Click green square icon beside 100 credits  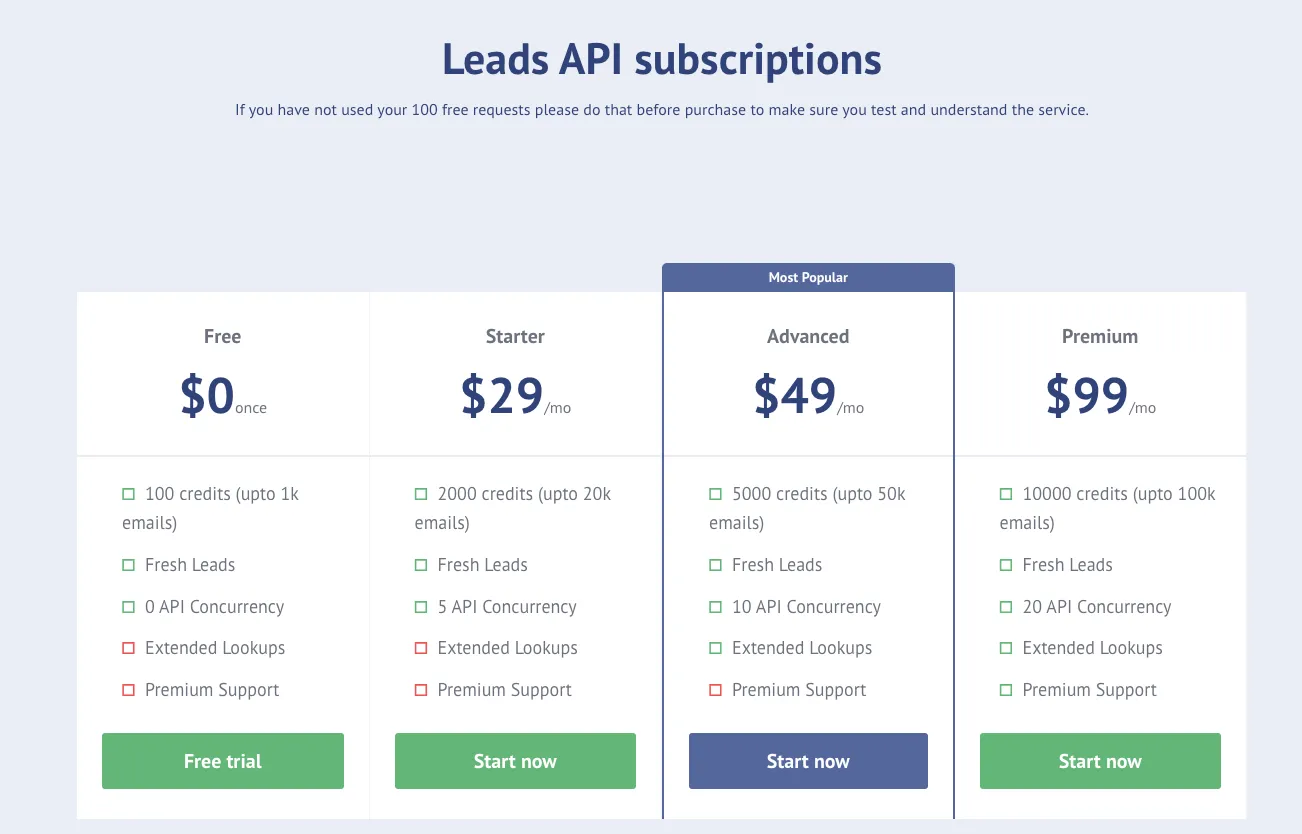128,494
